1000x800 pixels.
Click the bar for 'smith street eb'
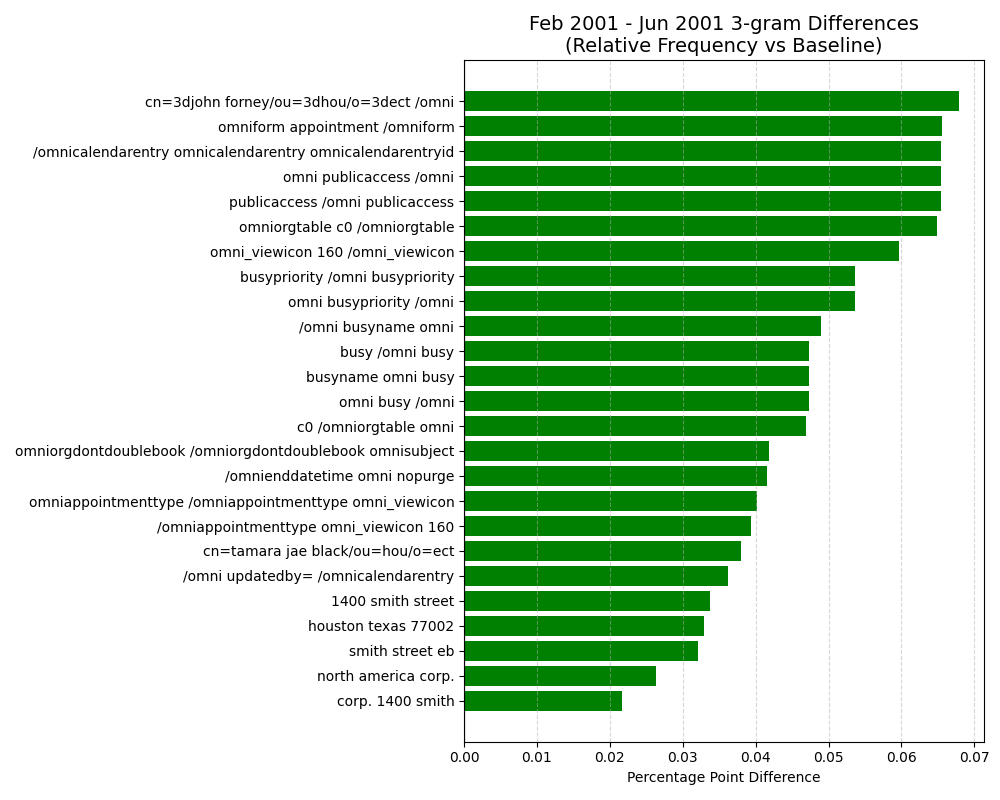[581, 651]
